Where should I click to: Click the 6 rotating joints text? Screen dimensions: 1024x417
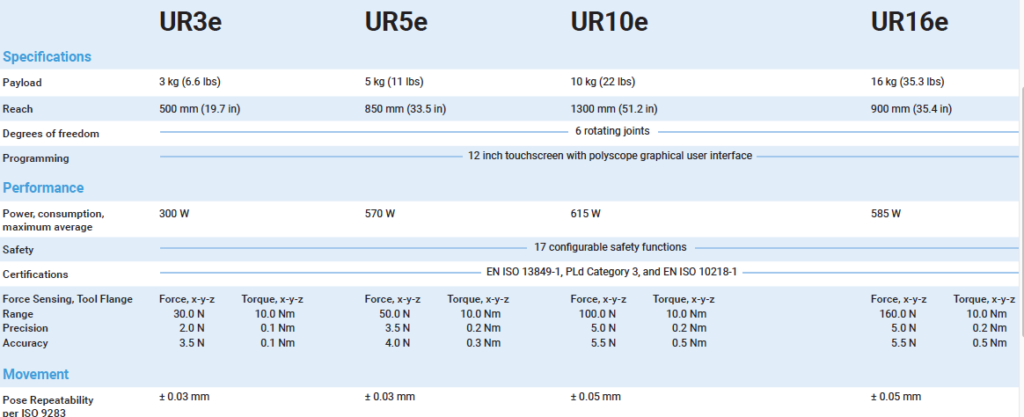point(612,131)
